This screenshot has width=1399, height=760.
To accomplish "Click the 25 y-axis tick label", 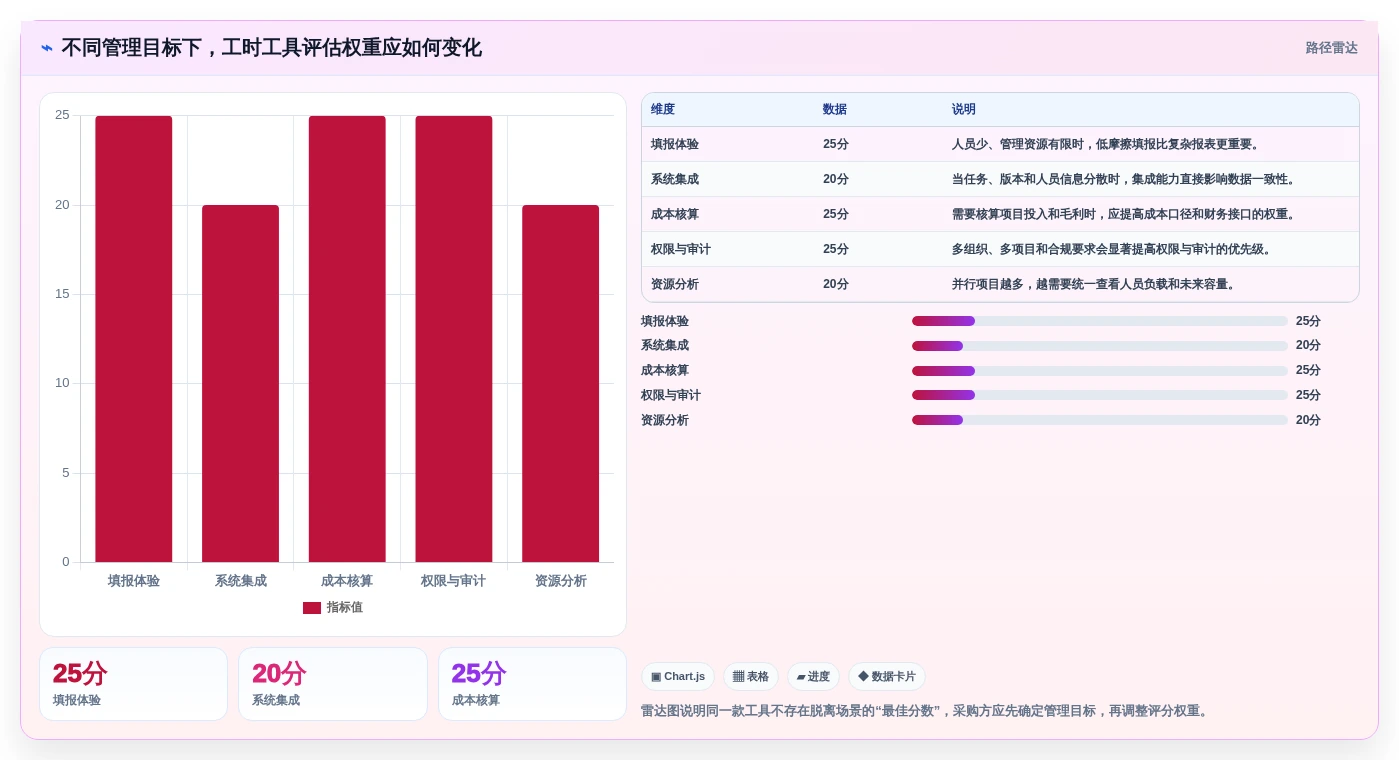I will [62, 115].
